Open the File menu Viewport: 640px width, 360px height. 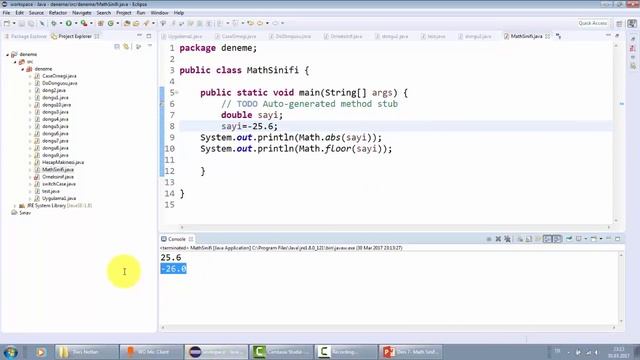[x=6, y=13]
